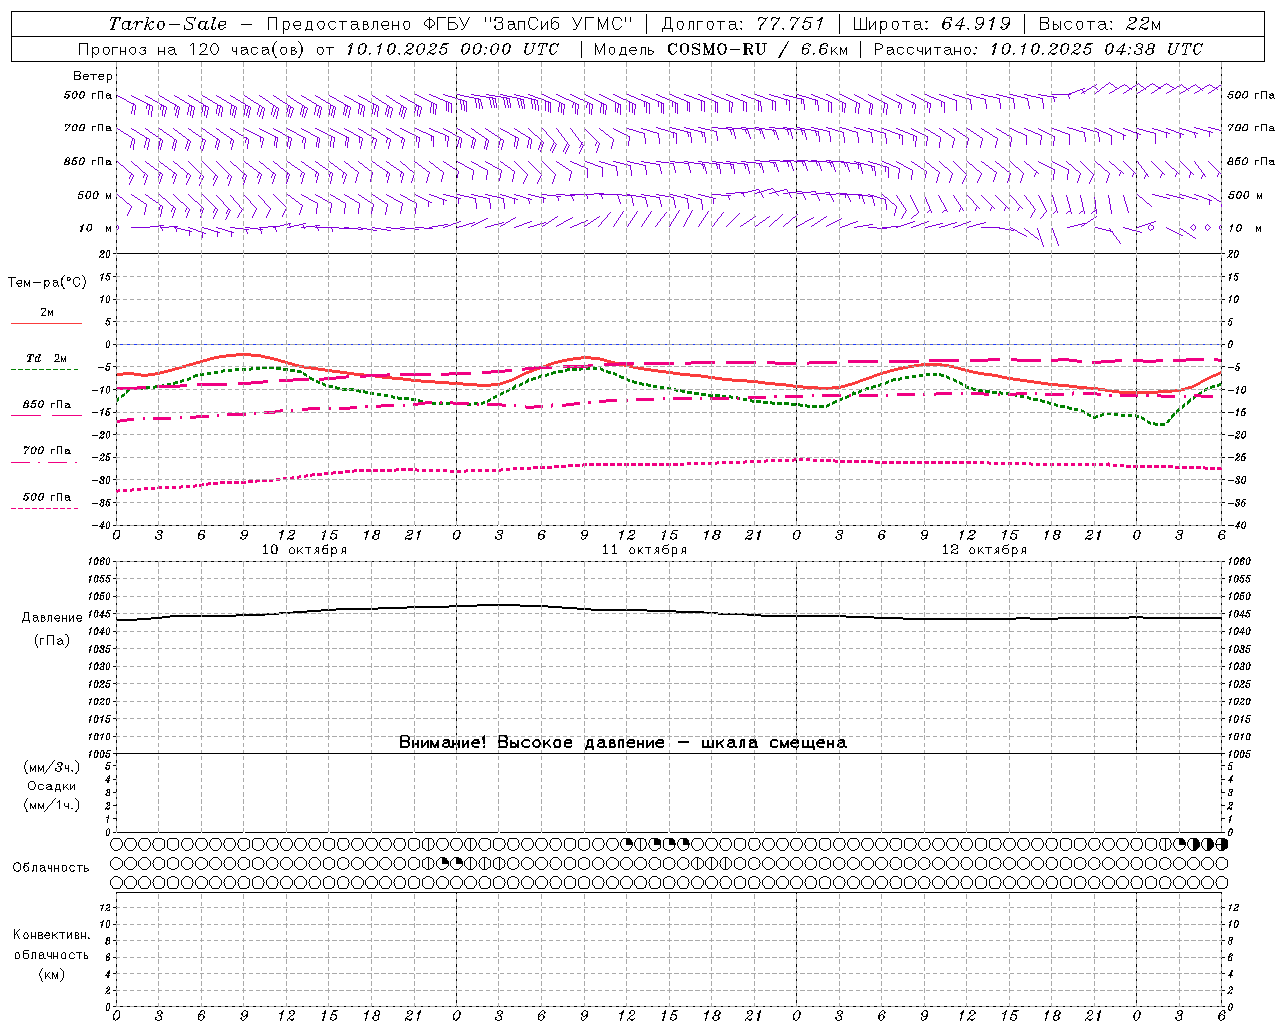Click the Td 2м legend entry
Screen dimensions: 1280x1024
[46, 358]
